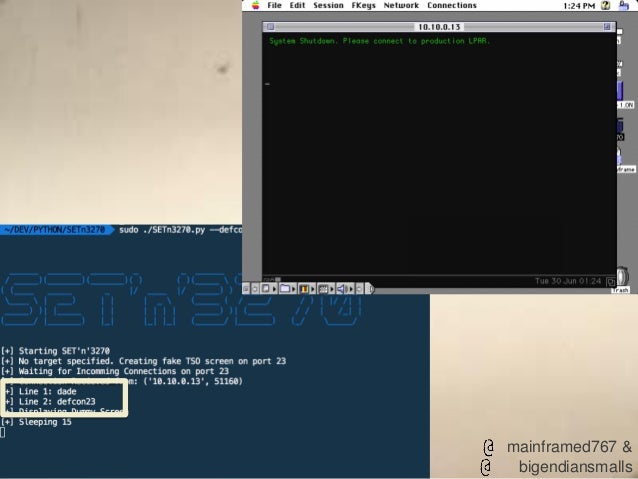Viewport: 638px width, 479px height.
Task: Click the ('10.10.0.13', 51160) address text
Action: (193, 381)
